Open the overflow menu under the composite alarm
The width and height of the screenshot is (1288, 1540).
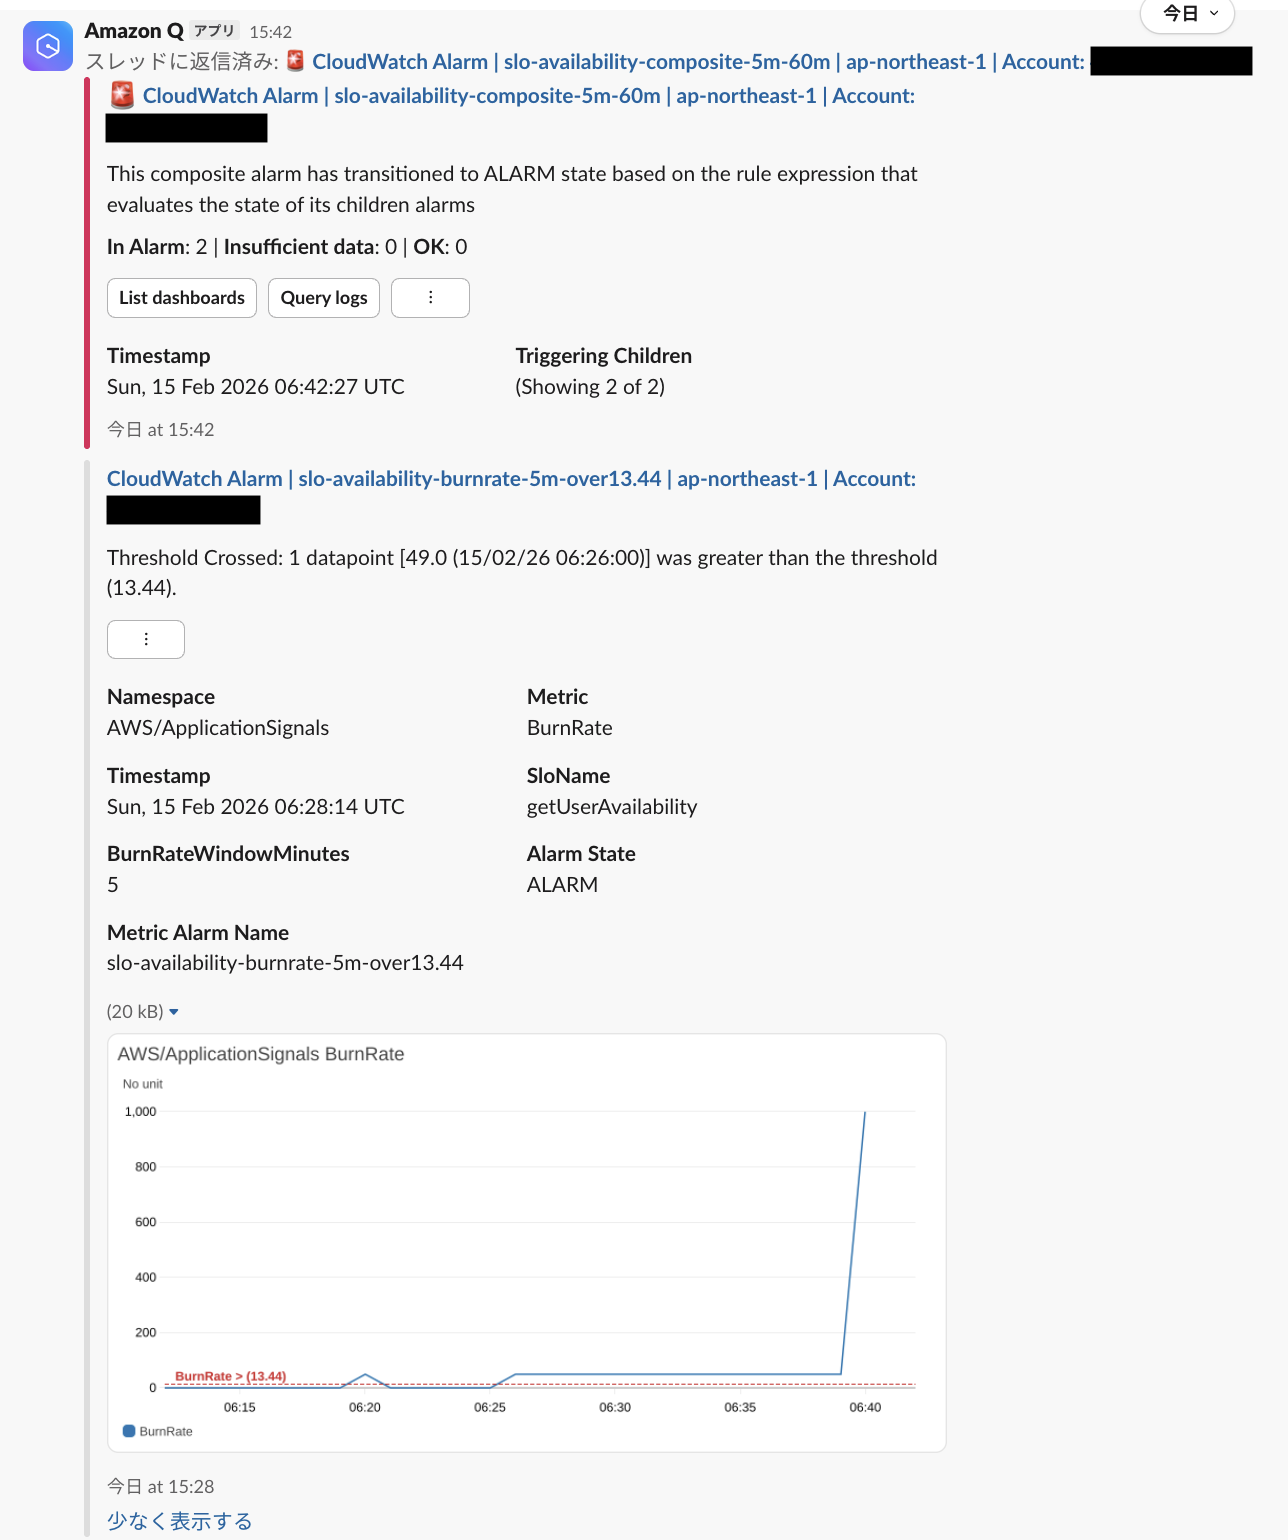point(430,297)
